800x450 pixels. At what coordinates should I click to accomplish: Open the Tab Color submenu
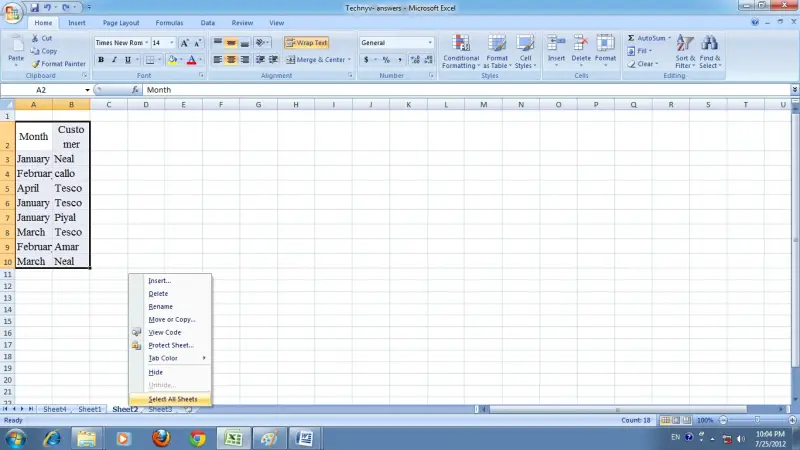click(170, 358)
